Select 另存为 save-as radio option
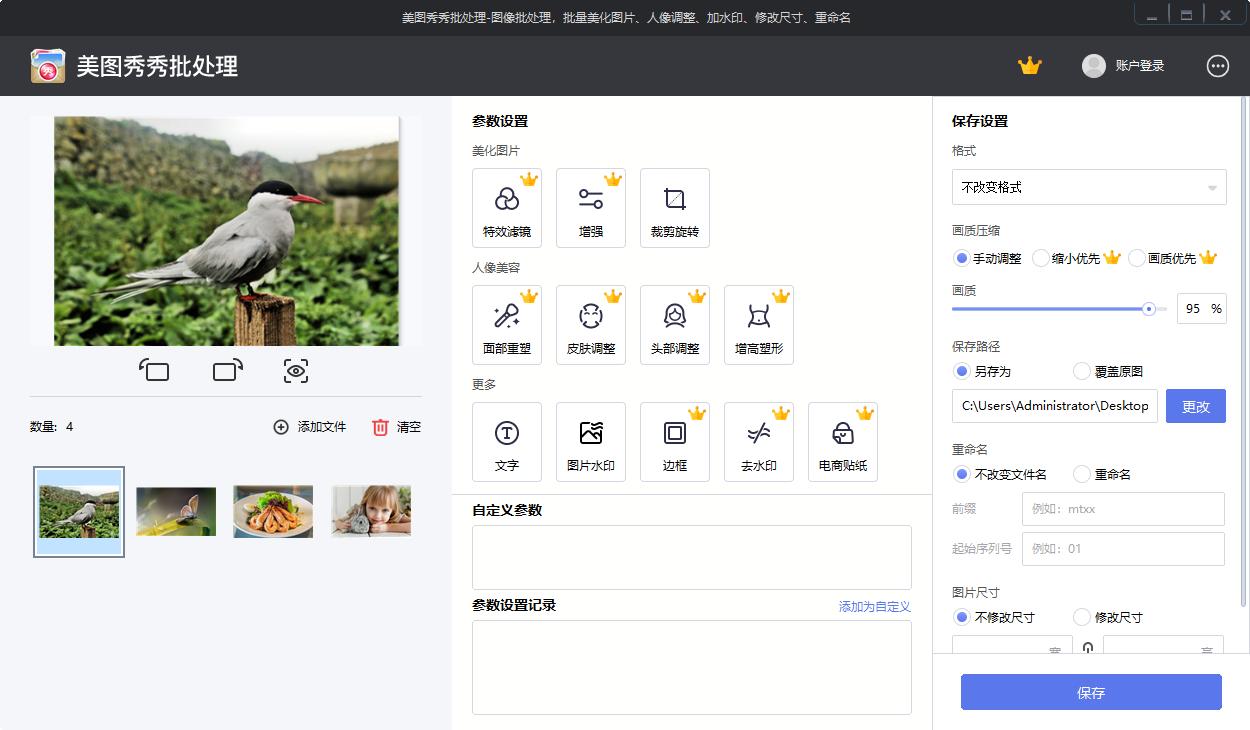 coord(962,371)
